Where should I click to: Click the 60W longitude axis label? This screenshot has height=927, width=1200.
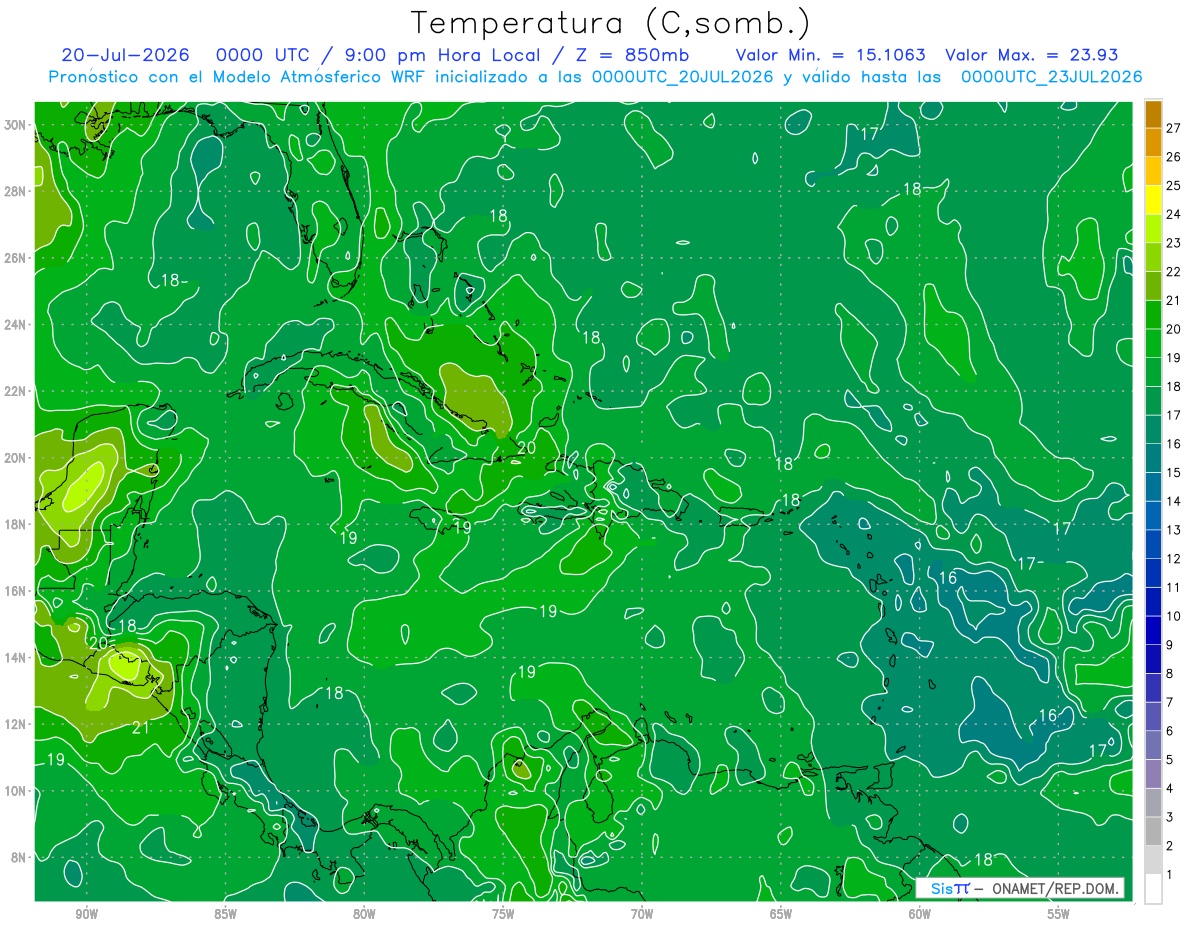(920, 913)
